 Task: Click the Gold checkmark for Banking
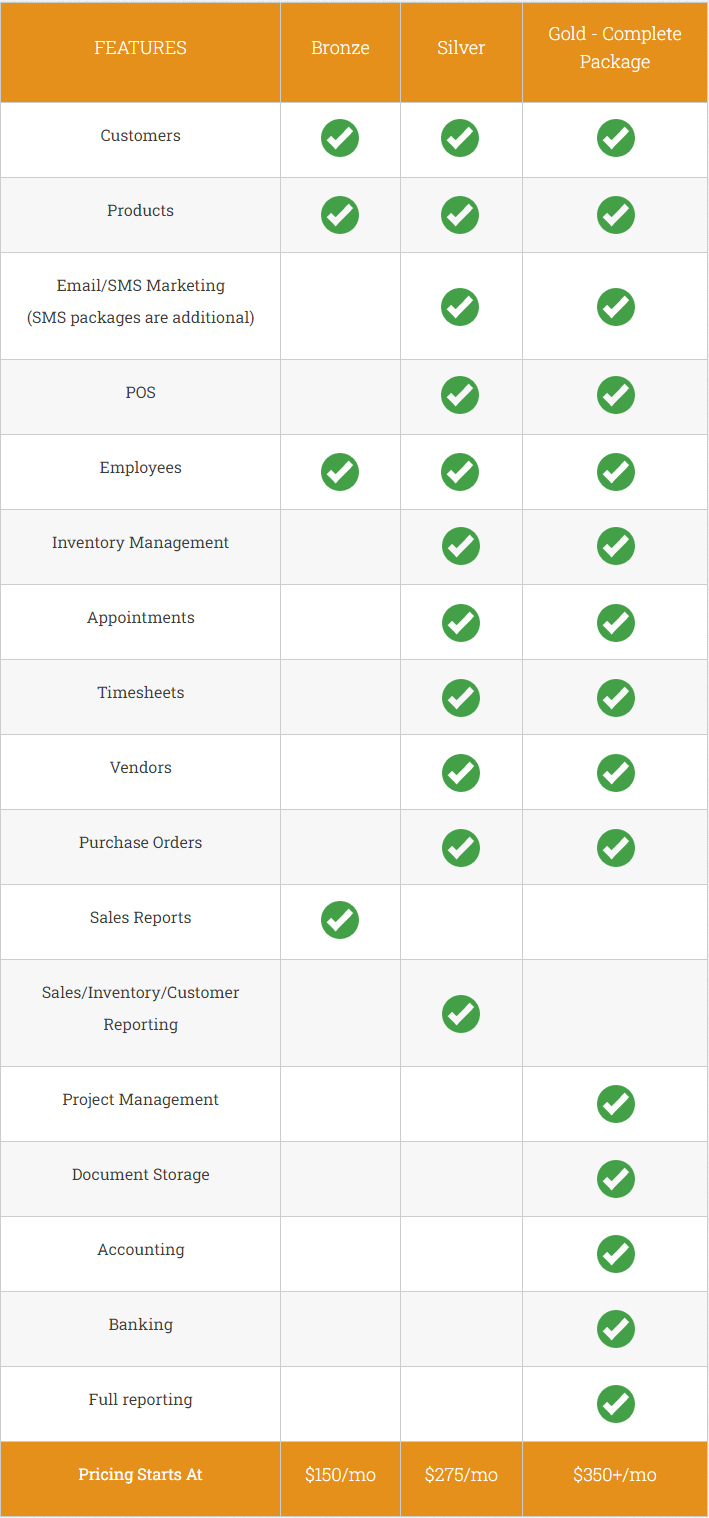(x=615, y=1328)
